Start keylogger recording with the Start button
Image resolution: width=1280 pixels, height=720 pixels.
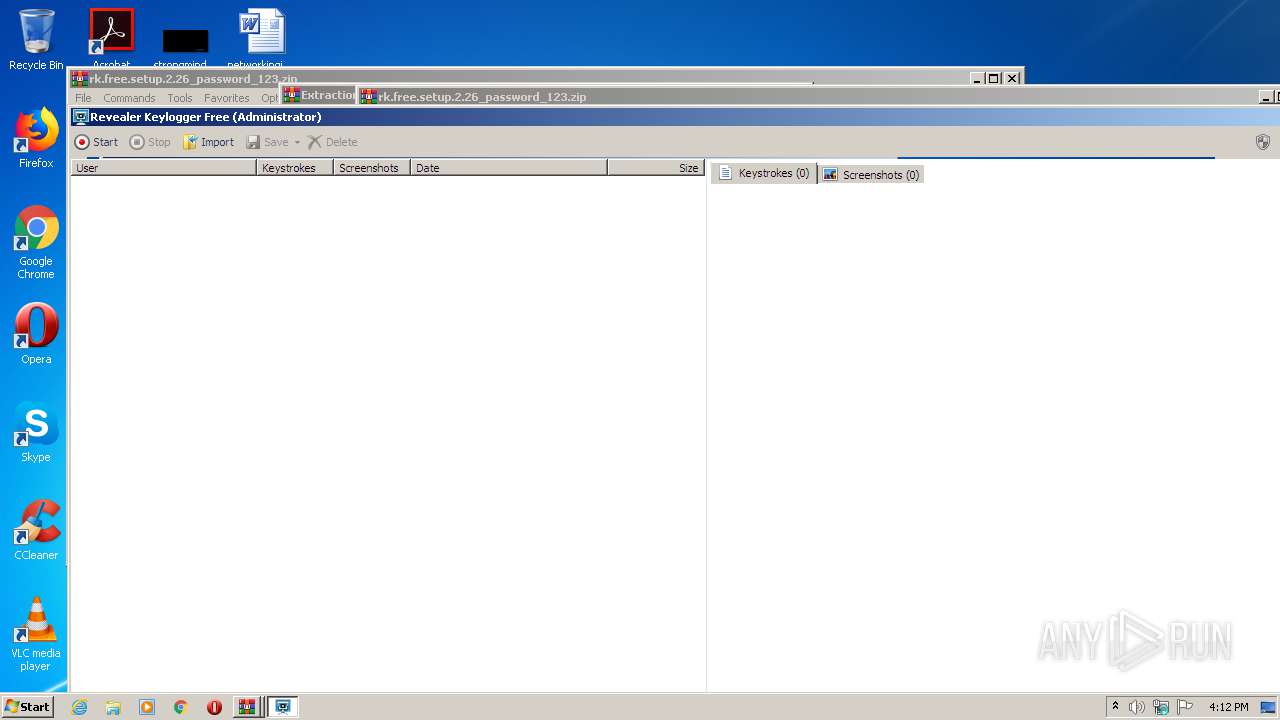point(96,142)
